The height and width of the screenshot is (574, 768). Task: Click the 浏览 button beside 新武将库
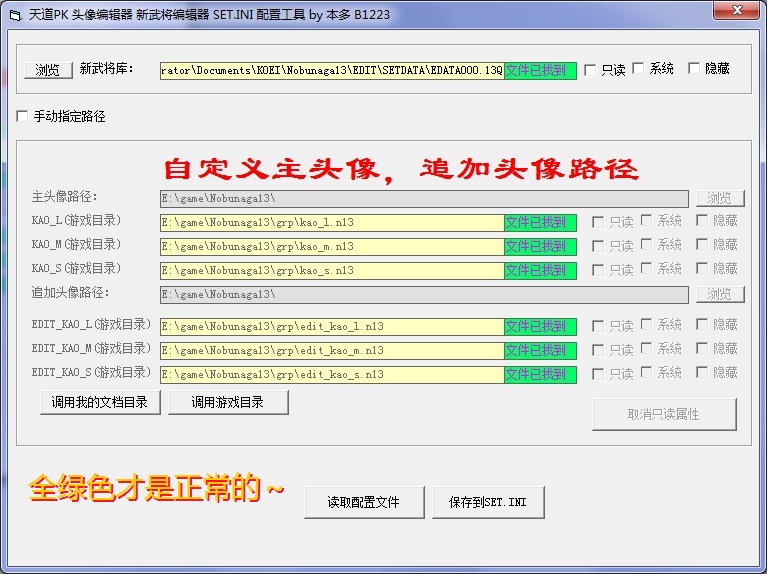(48, 70)
